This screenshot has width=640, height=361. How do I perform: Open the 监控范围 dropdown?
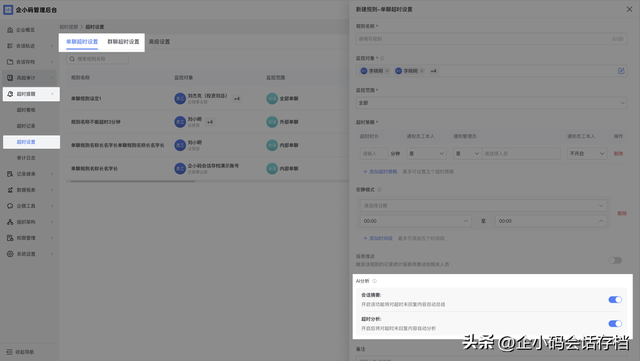tap(491, 103)
